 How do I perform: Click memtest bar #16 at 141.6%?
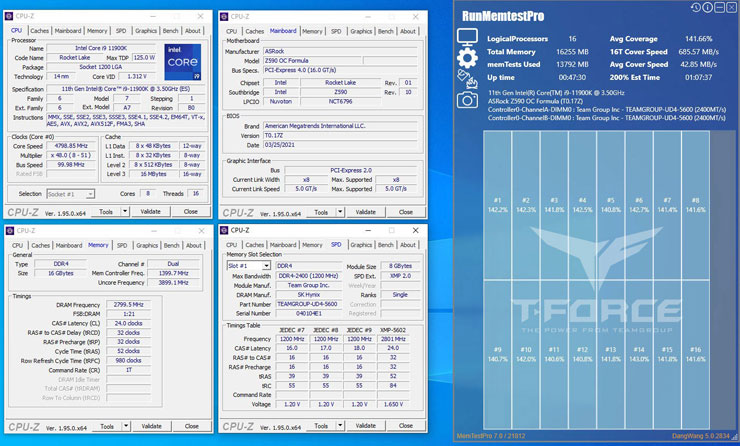(x=696, y=354)
